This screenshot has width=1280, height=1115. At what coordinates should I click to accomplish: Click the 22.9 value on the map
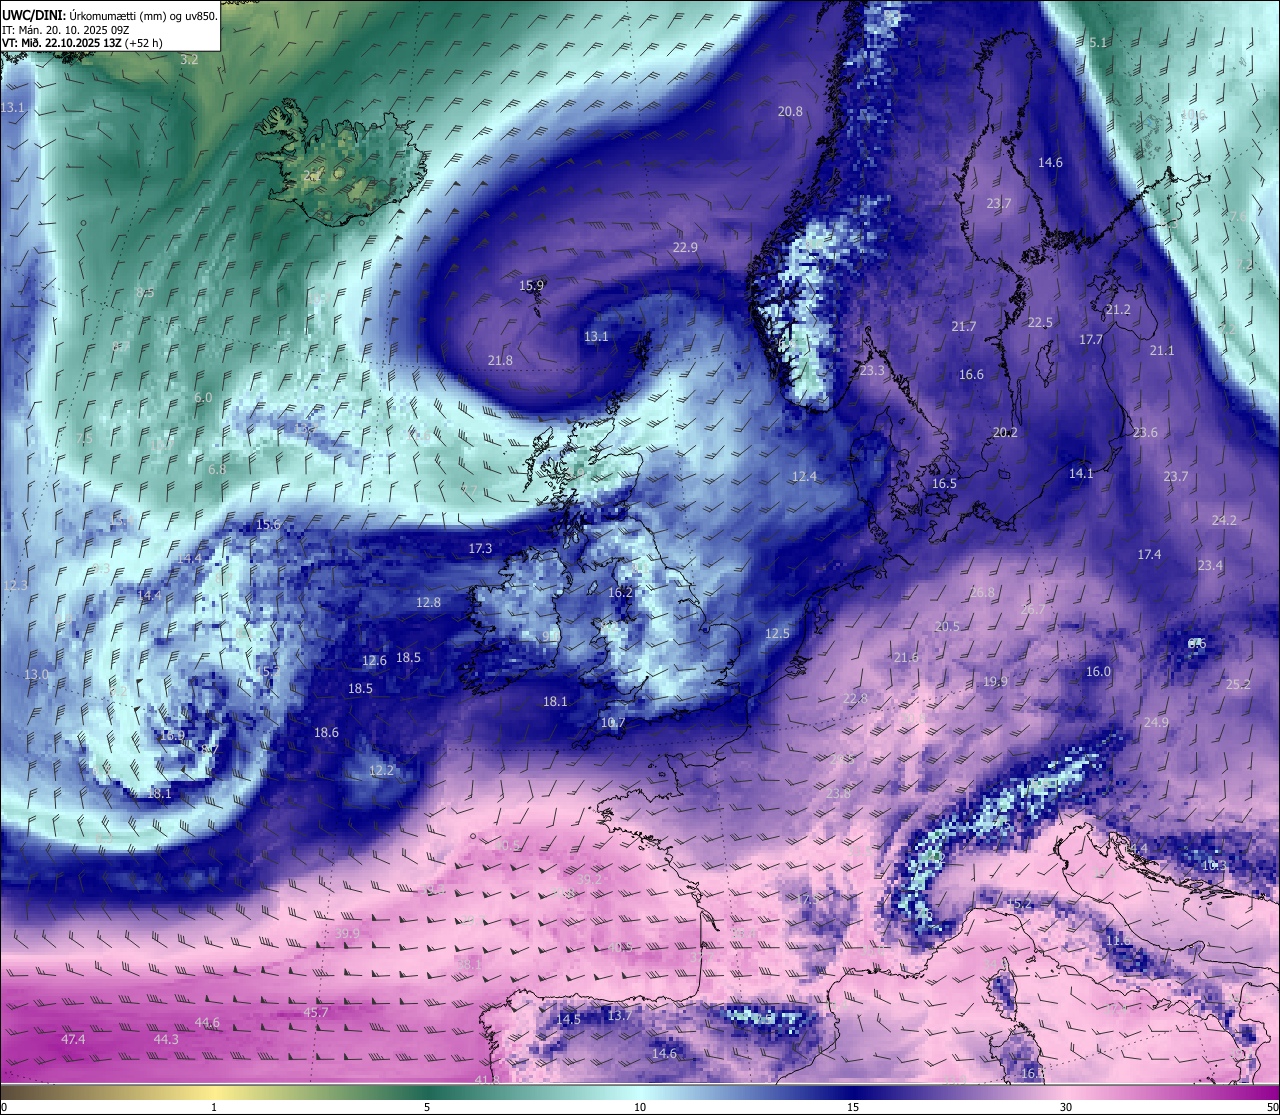685,247
